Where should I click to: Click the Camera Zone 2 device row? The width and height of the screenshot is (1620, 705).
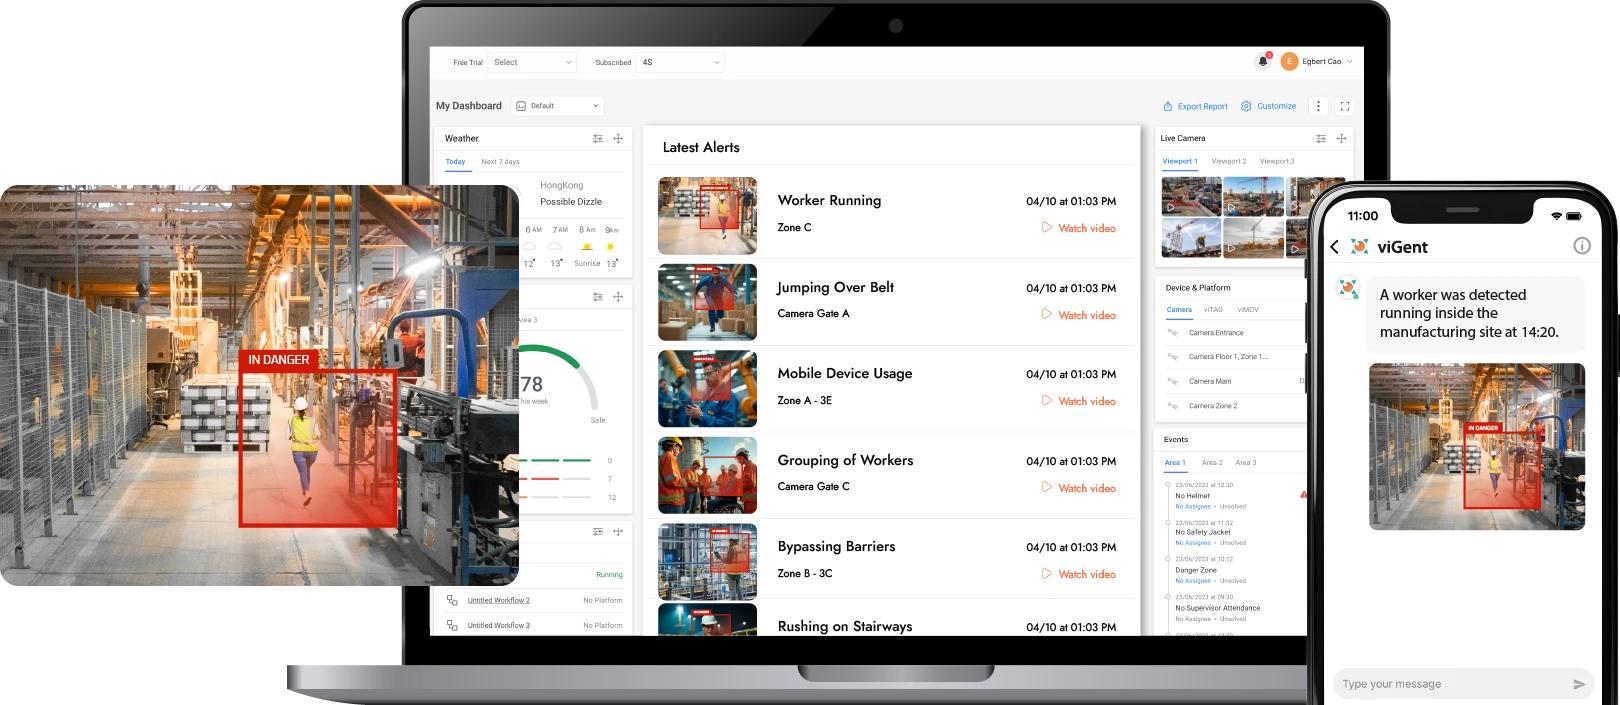click(x=1236, y=406)
